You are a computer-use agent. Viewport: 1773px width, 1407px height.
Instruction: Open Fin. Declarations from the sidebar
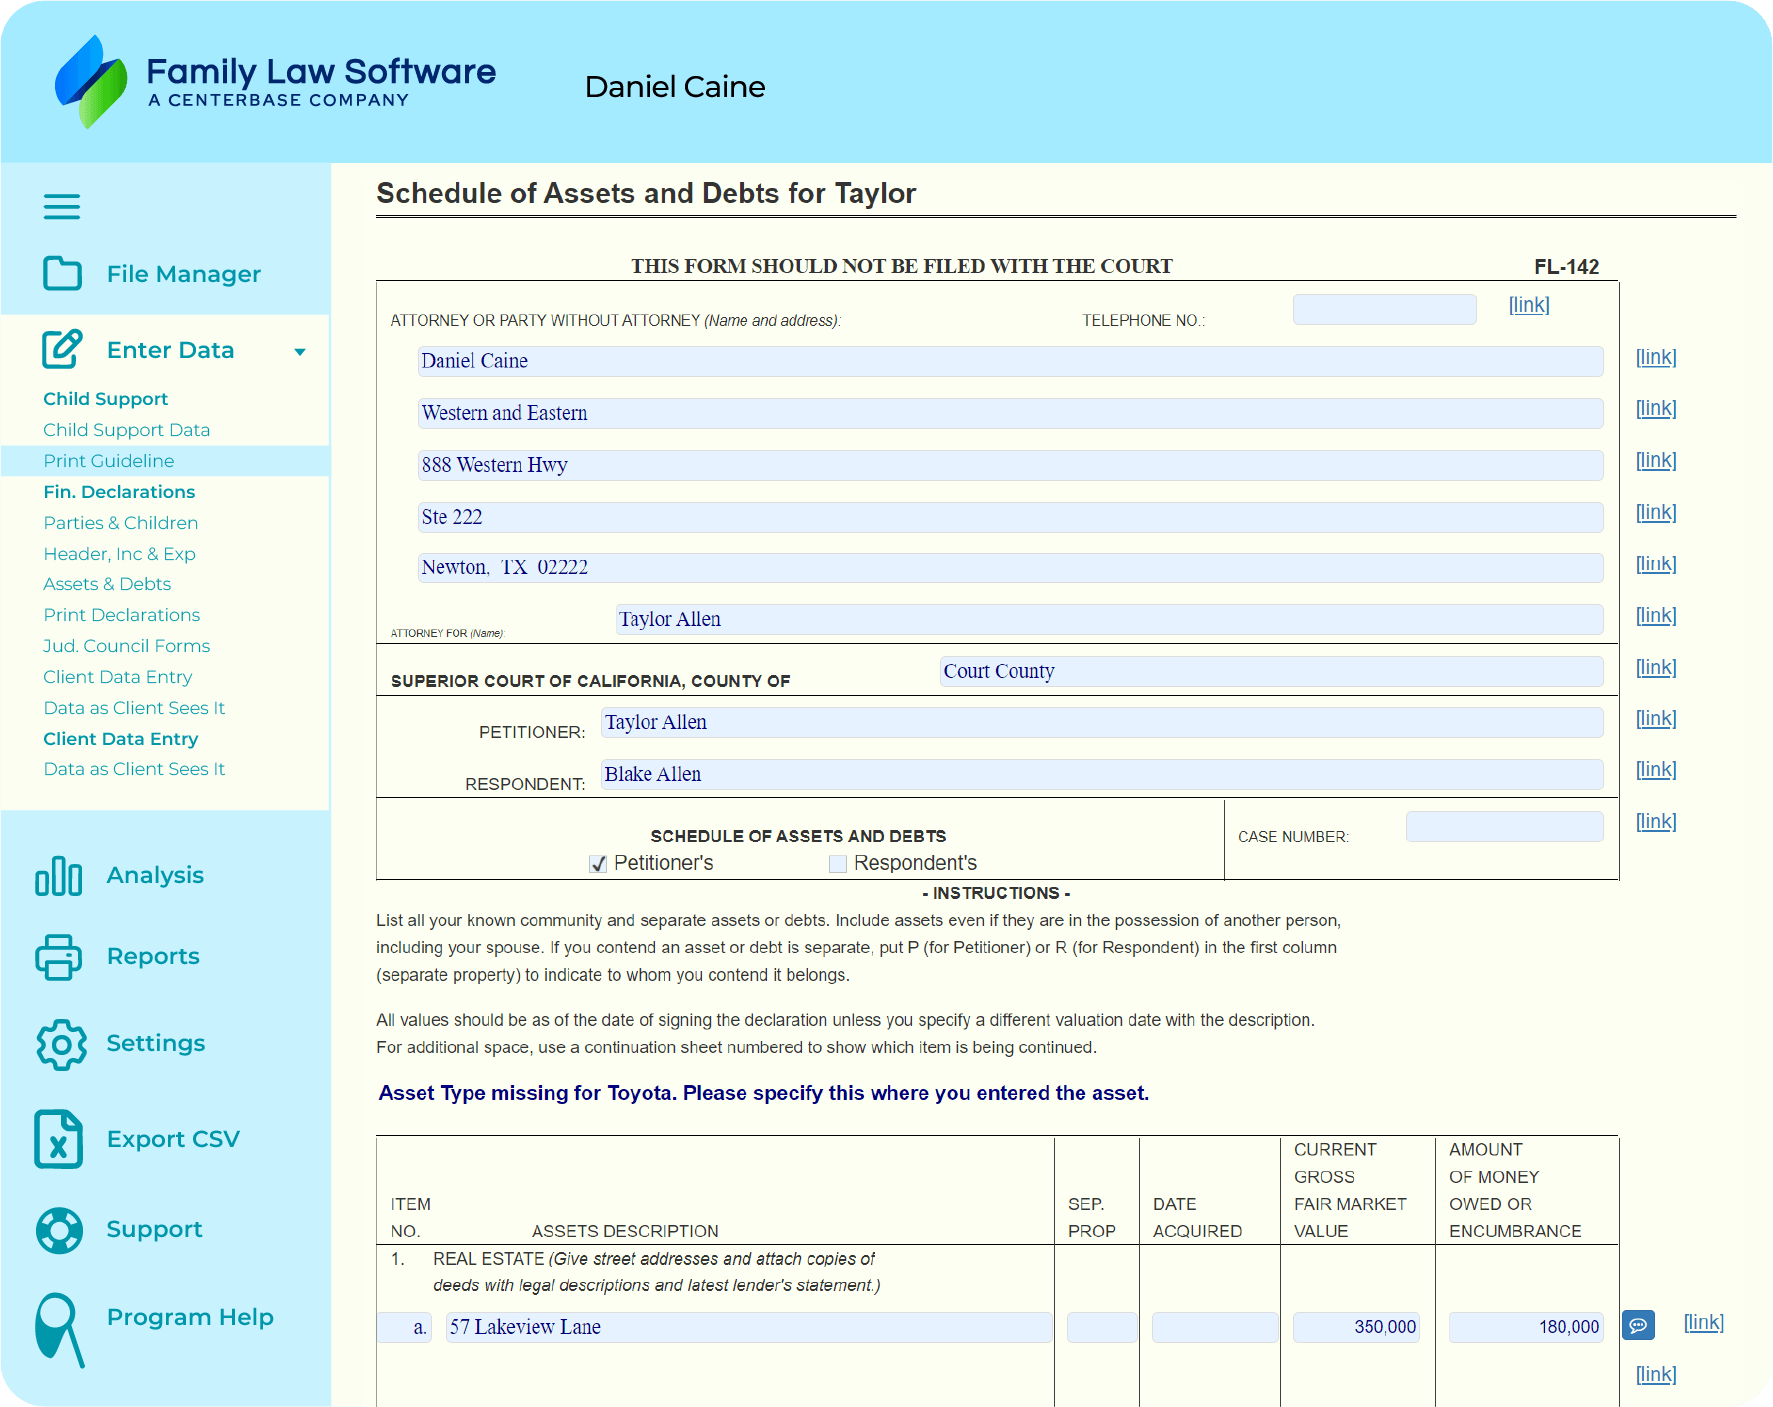click(119, 491)
